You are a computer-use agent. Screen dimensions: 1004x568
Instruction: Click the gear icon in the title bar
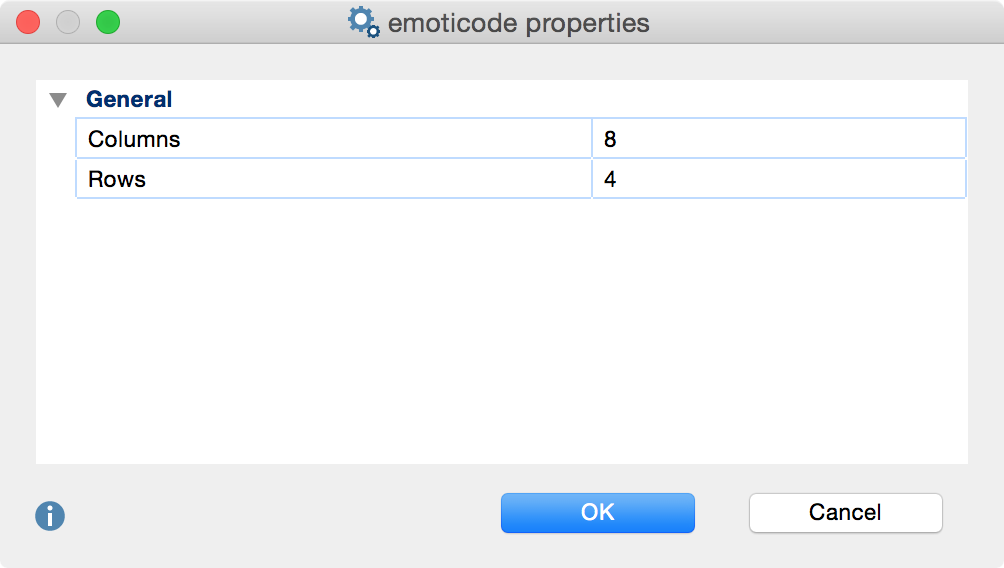click(x=363, y=22)
